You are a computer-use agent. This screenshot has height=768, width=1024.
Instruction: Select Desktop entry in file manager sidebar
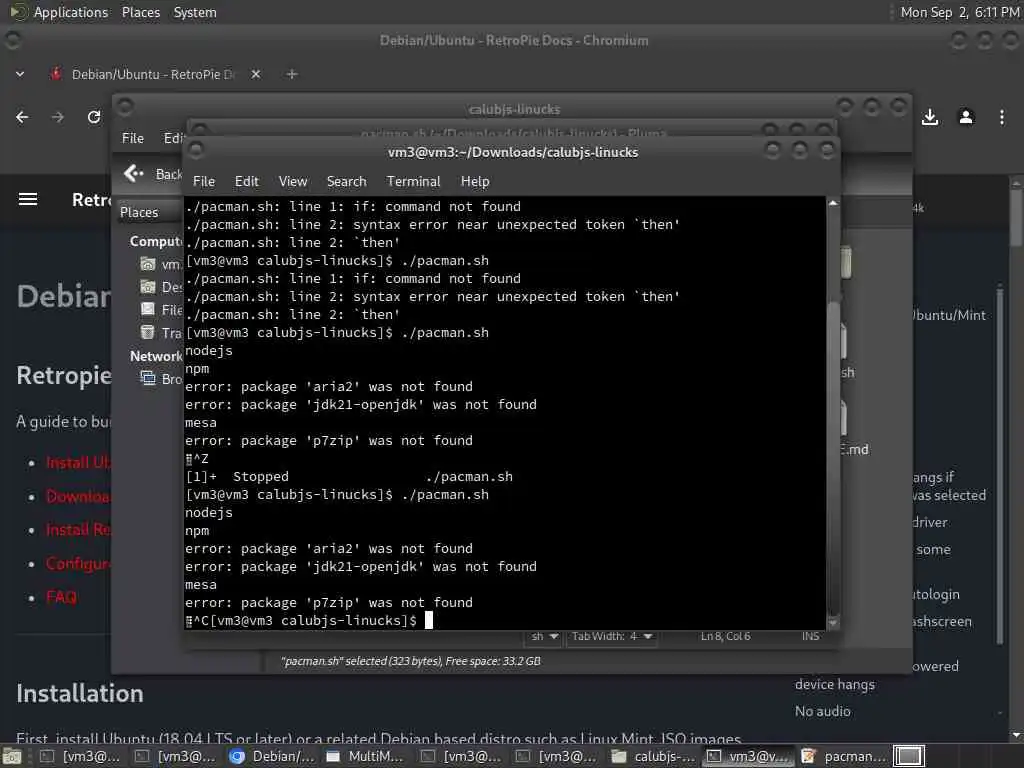tap(161, 287)
